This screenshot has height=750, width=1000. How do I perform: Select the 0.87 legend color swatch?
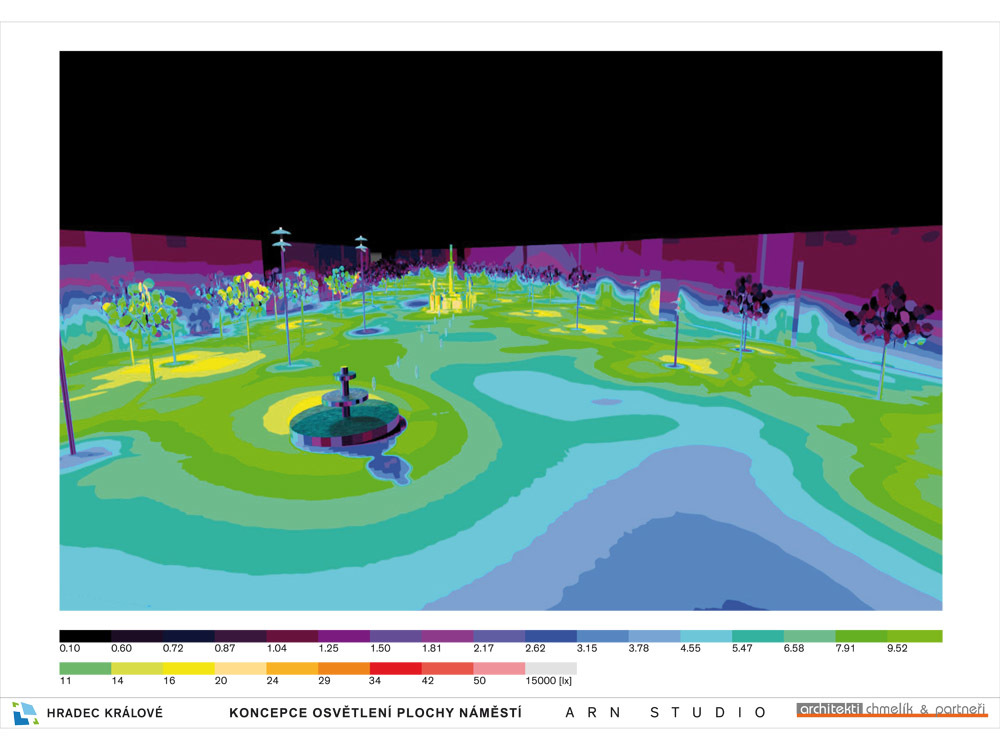point(240,636)
